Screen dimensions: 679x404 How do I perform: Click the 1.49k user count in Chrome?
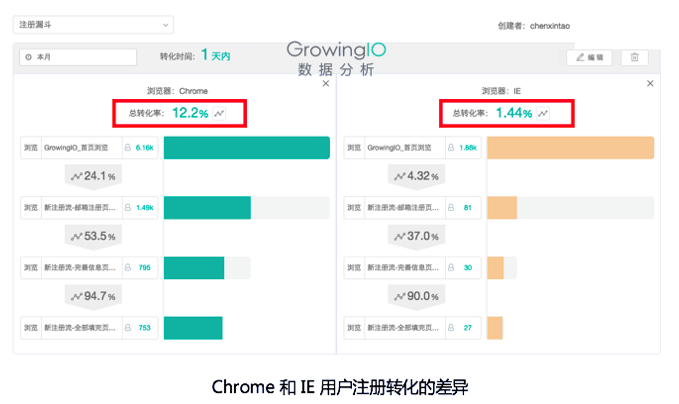pos(144,207)
